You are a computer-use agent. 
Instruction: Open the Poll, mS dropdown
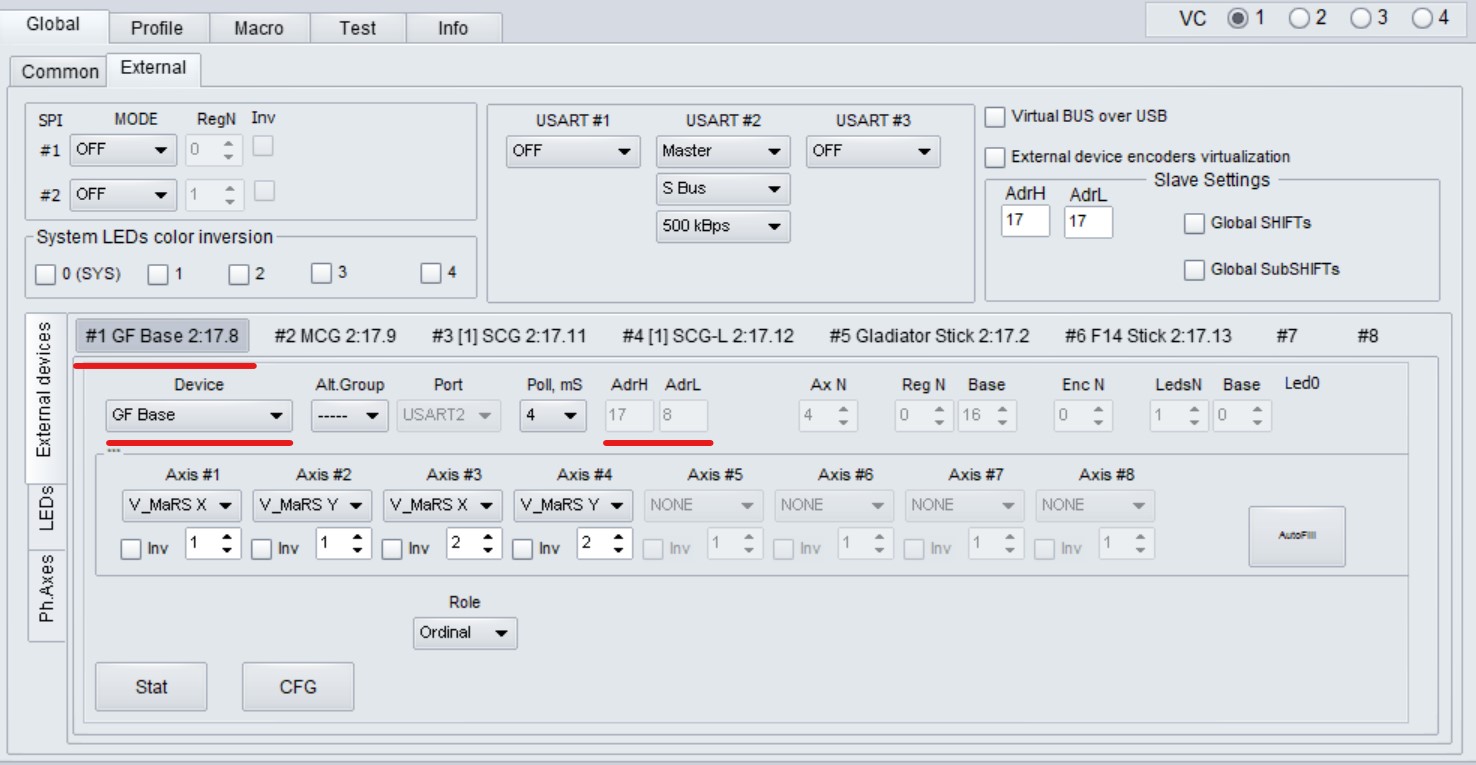click(553, 415)
